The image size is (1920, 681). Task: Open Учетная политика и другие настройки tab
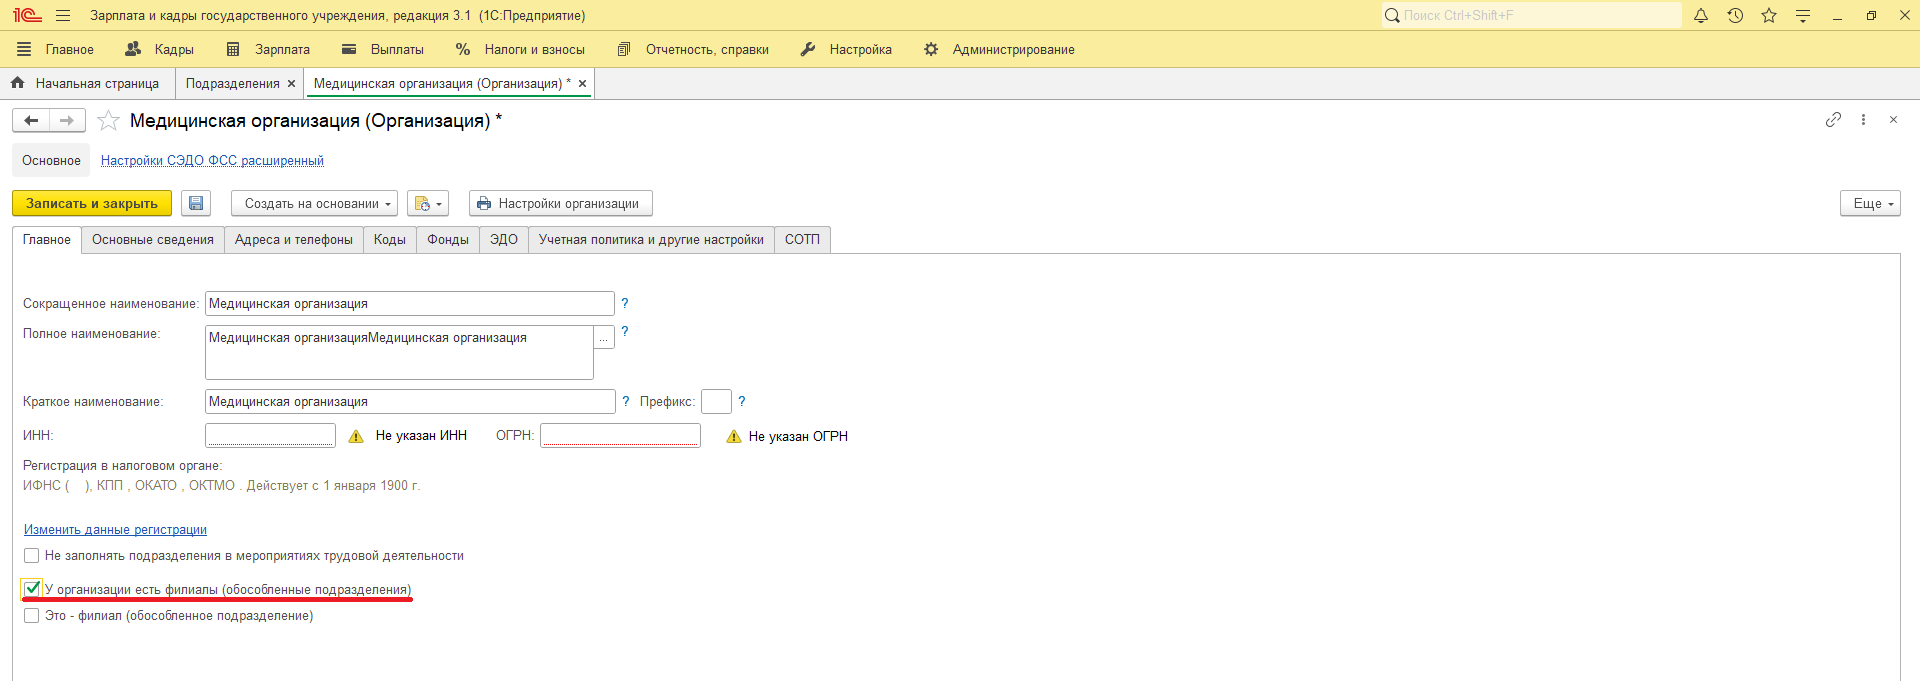[x=651, y=240]
